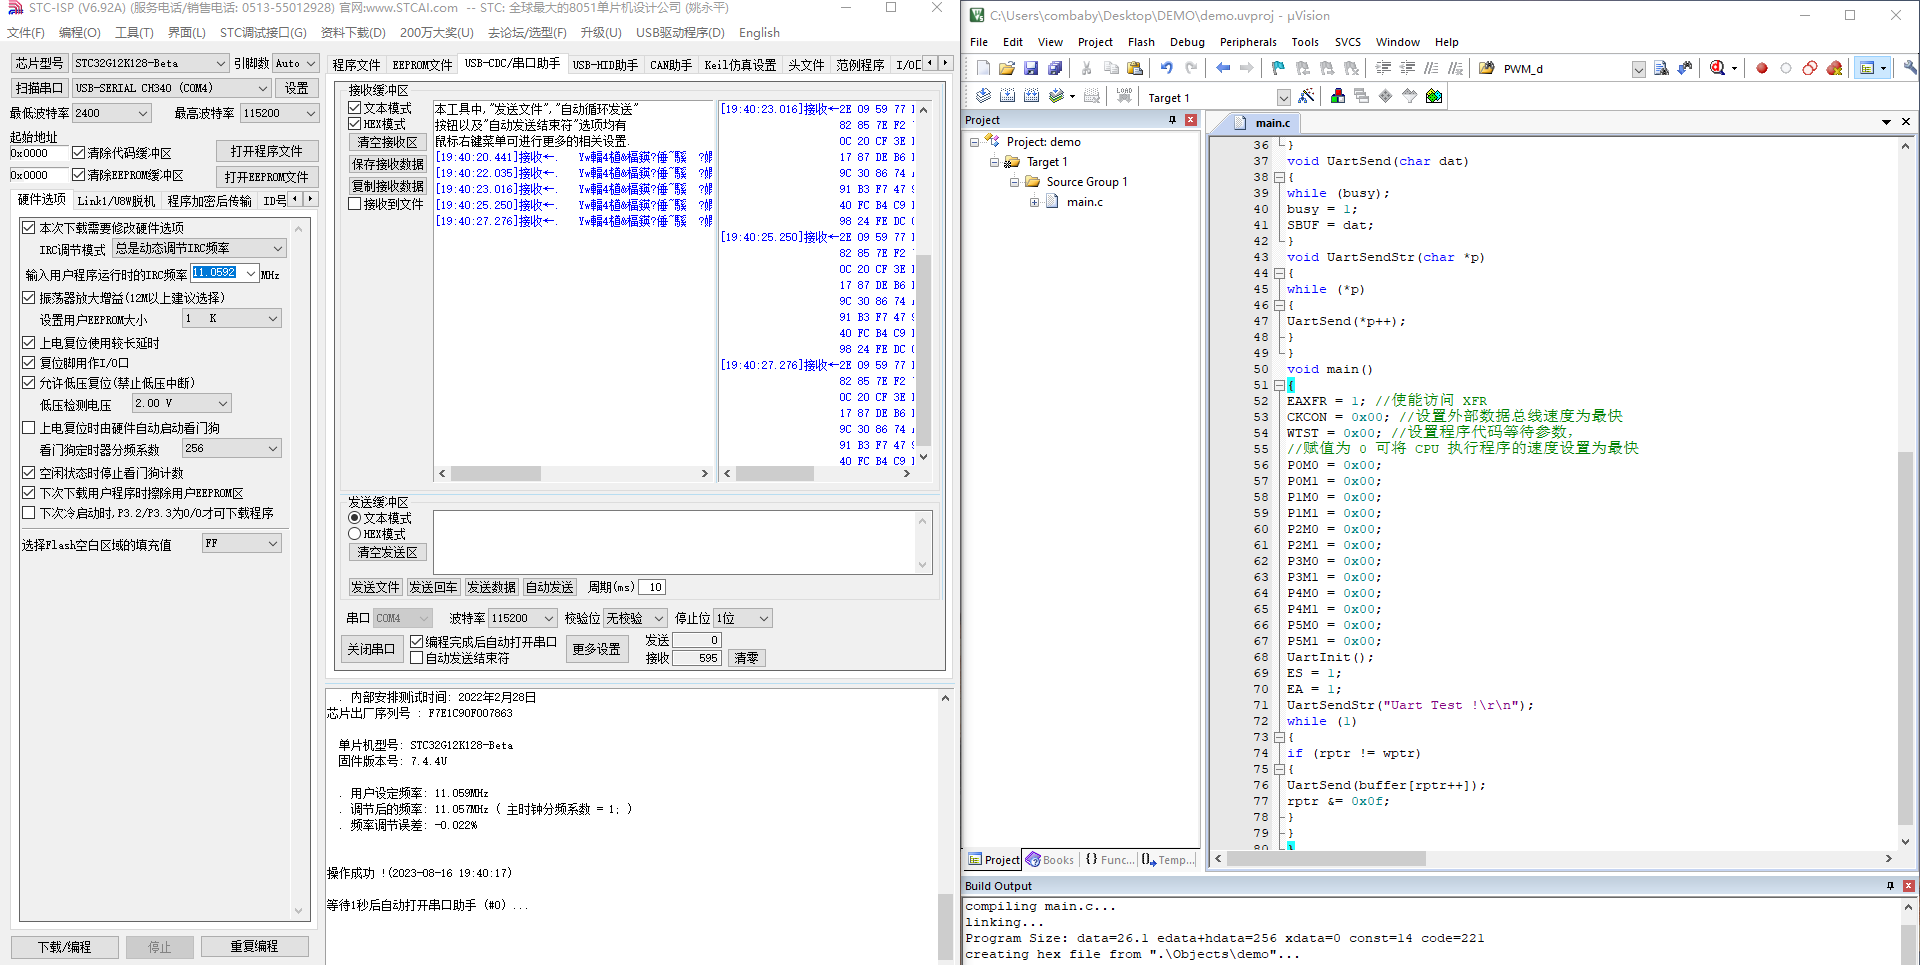Click Rebuild all target files icon

pos(1031,96)
